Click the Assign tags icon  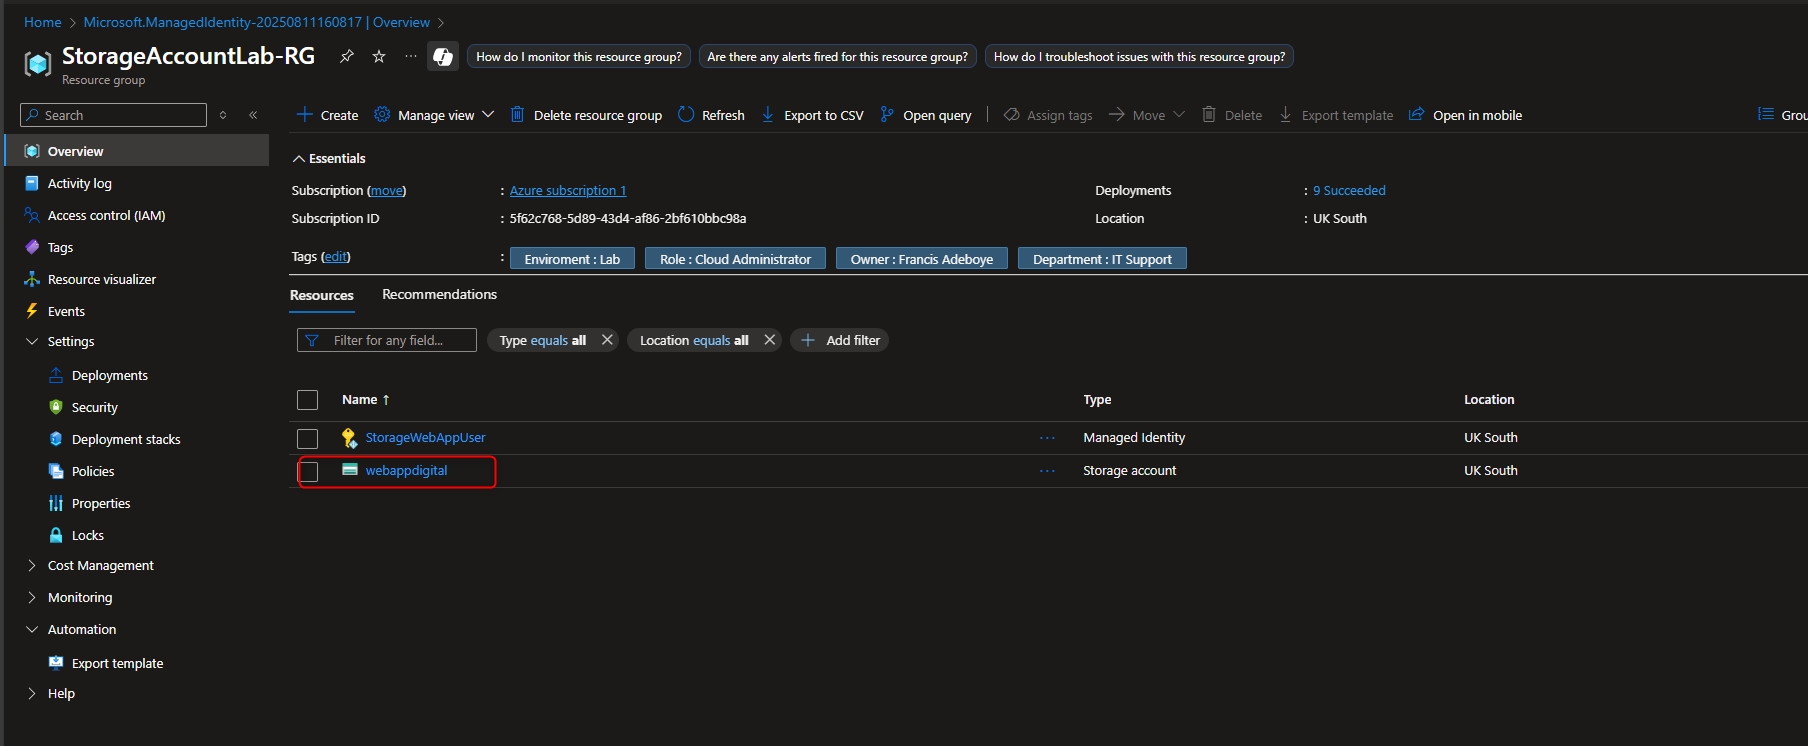tap(1011, 115)
